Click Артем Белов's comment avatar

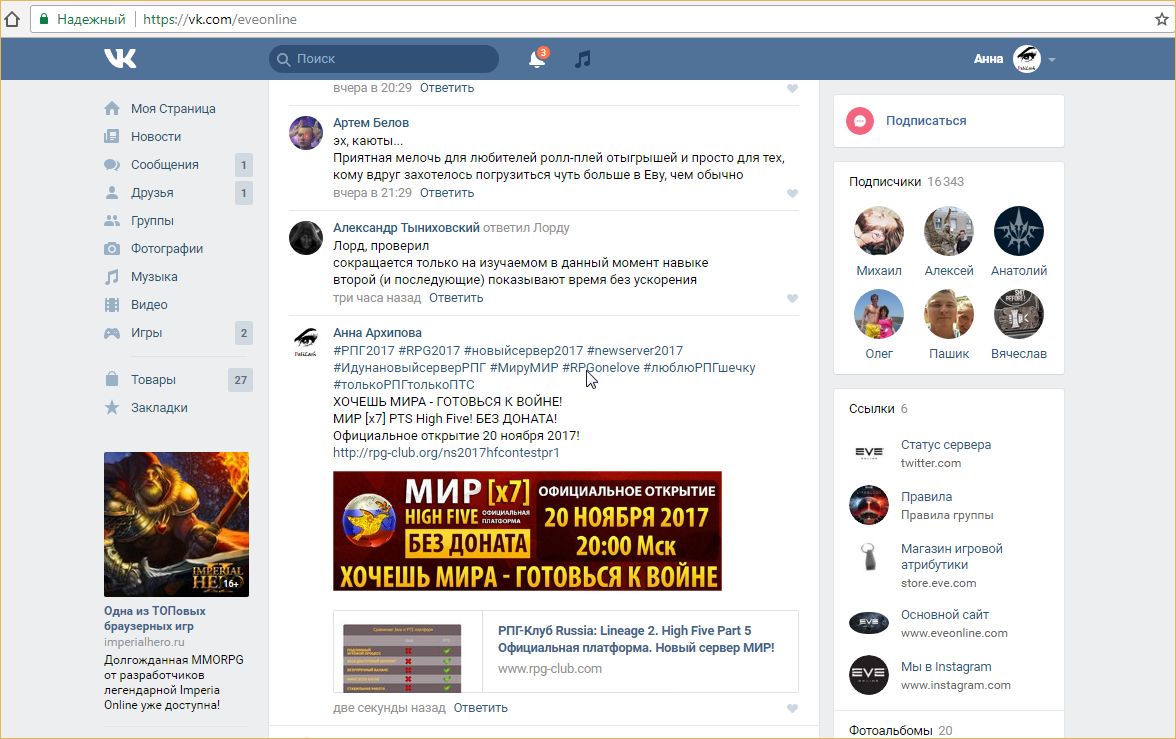tap(306, 133)
